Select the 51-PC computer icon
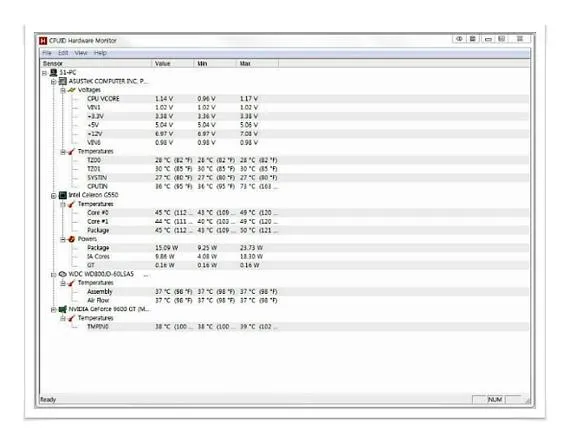 53,72
